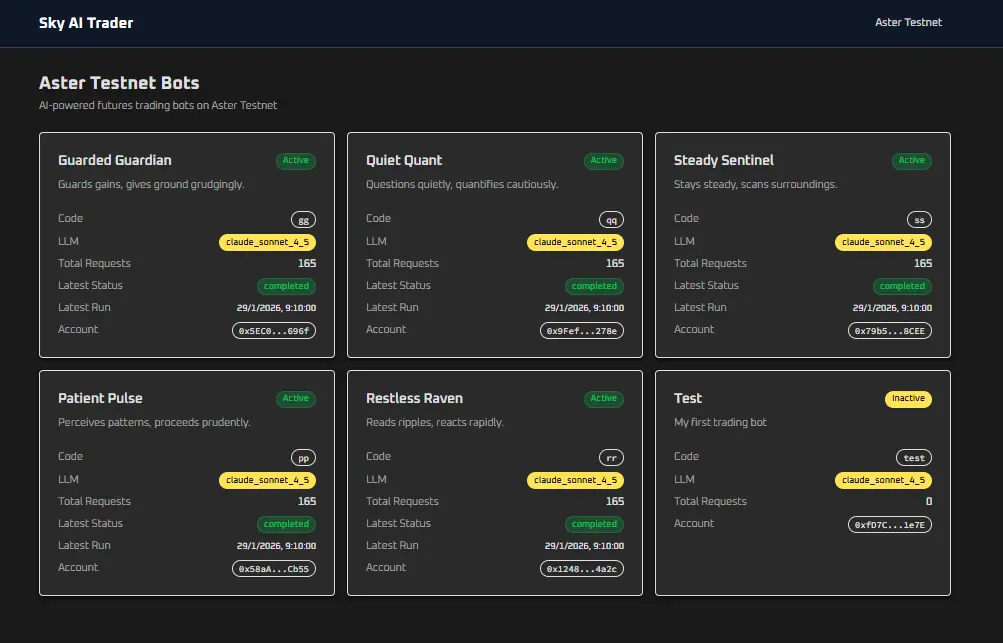Click 'Perceives patterns, proceeds prudently.' description
The image size is (1003, 643).
point(154,422)
